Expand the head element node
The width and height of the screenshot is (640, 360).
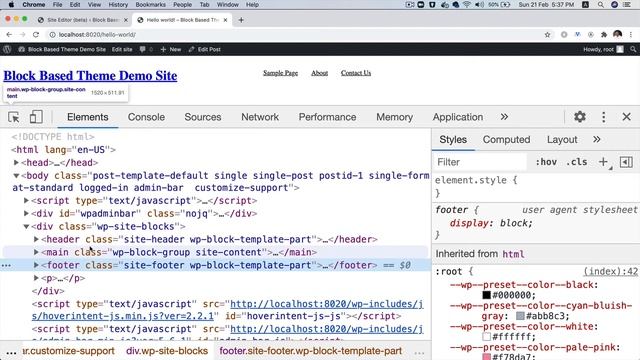(16, 162)
